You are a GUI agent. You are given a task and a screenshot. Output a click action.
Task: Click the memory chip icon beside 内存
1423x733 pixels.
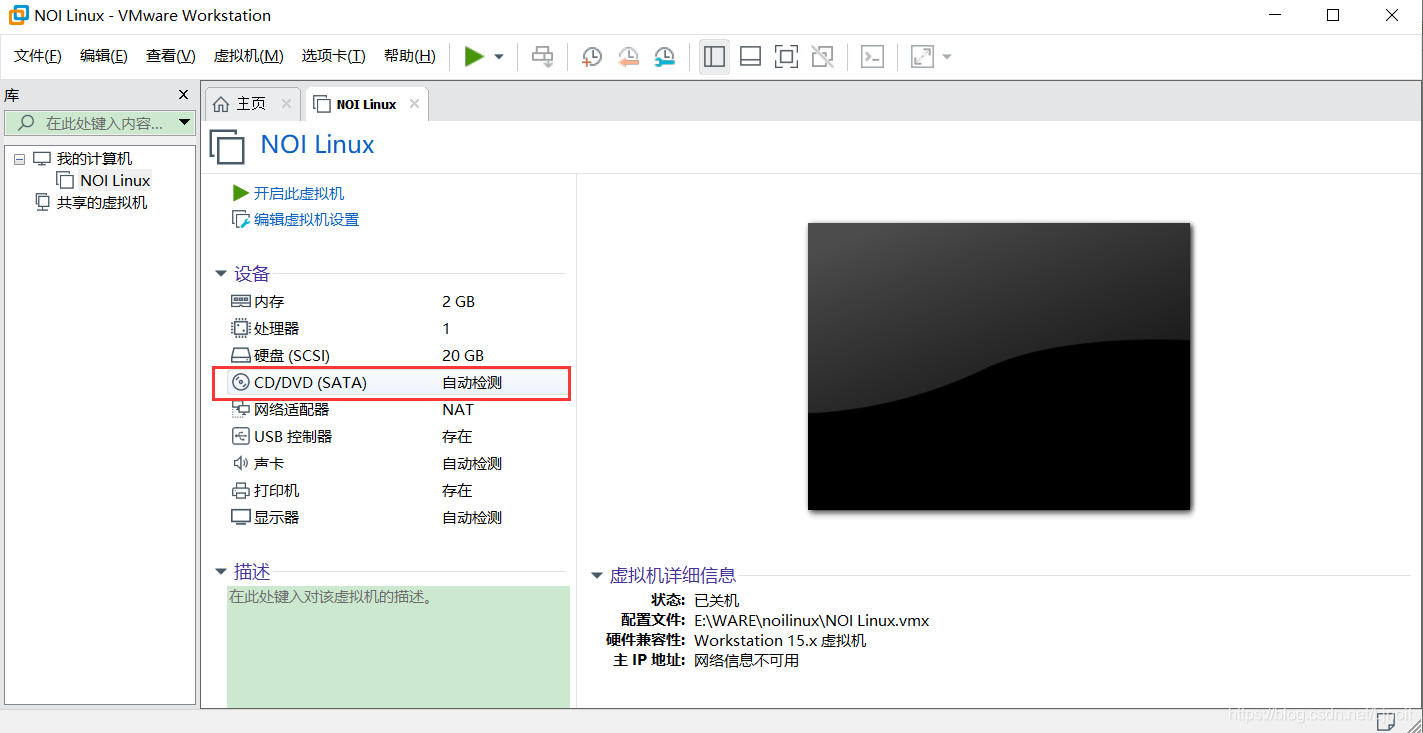[x=240, y=302]
